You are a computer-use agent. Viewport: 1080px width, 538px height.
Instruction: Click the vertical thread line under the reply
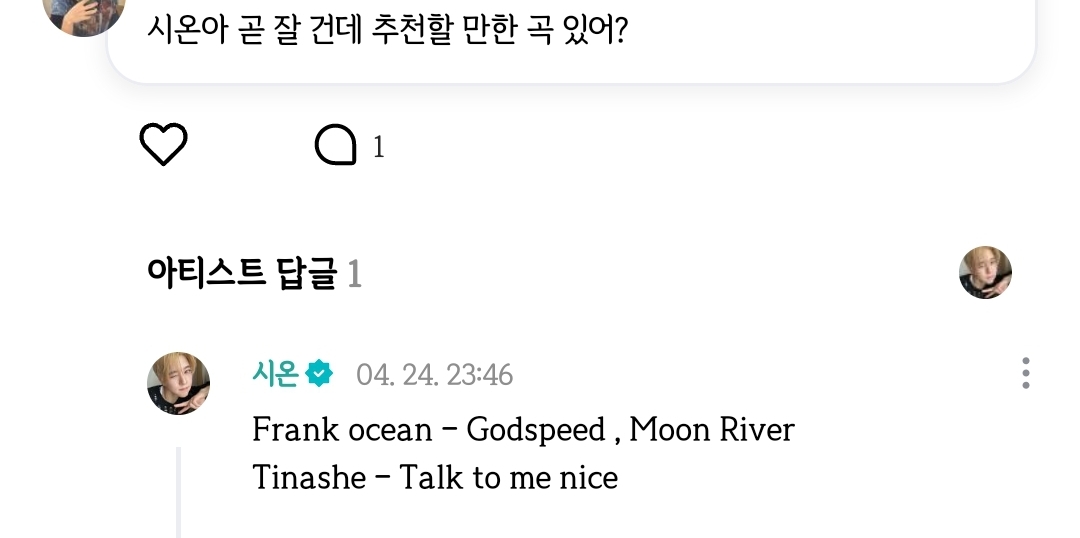click(x=178, y=492)
